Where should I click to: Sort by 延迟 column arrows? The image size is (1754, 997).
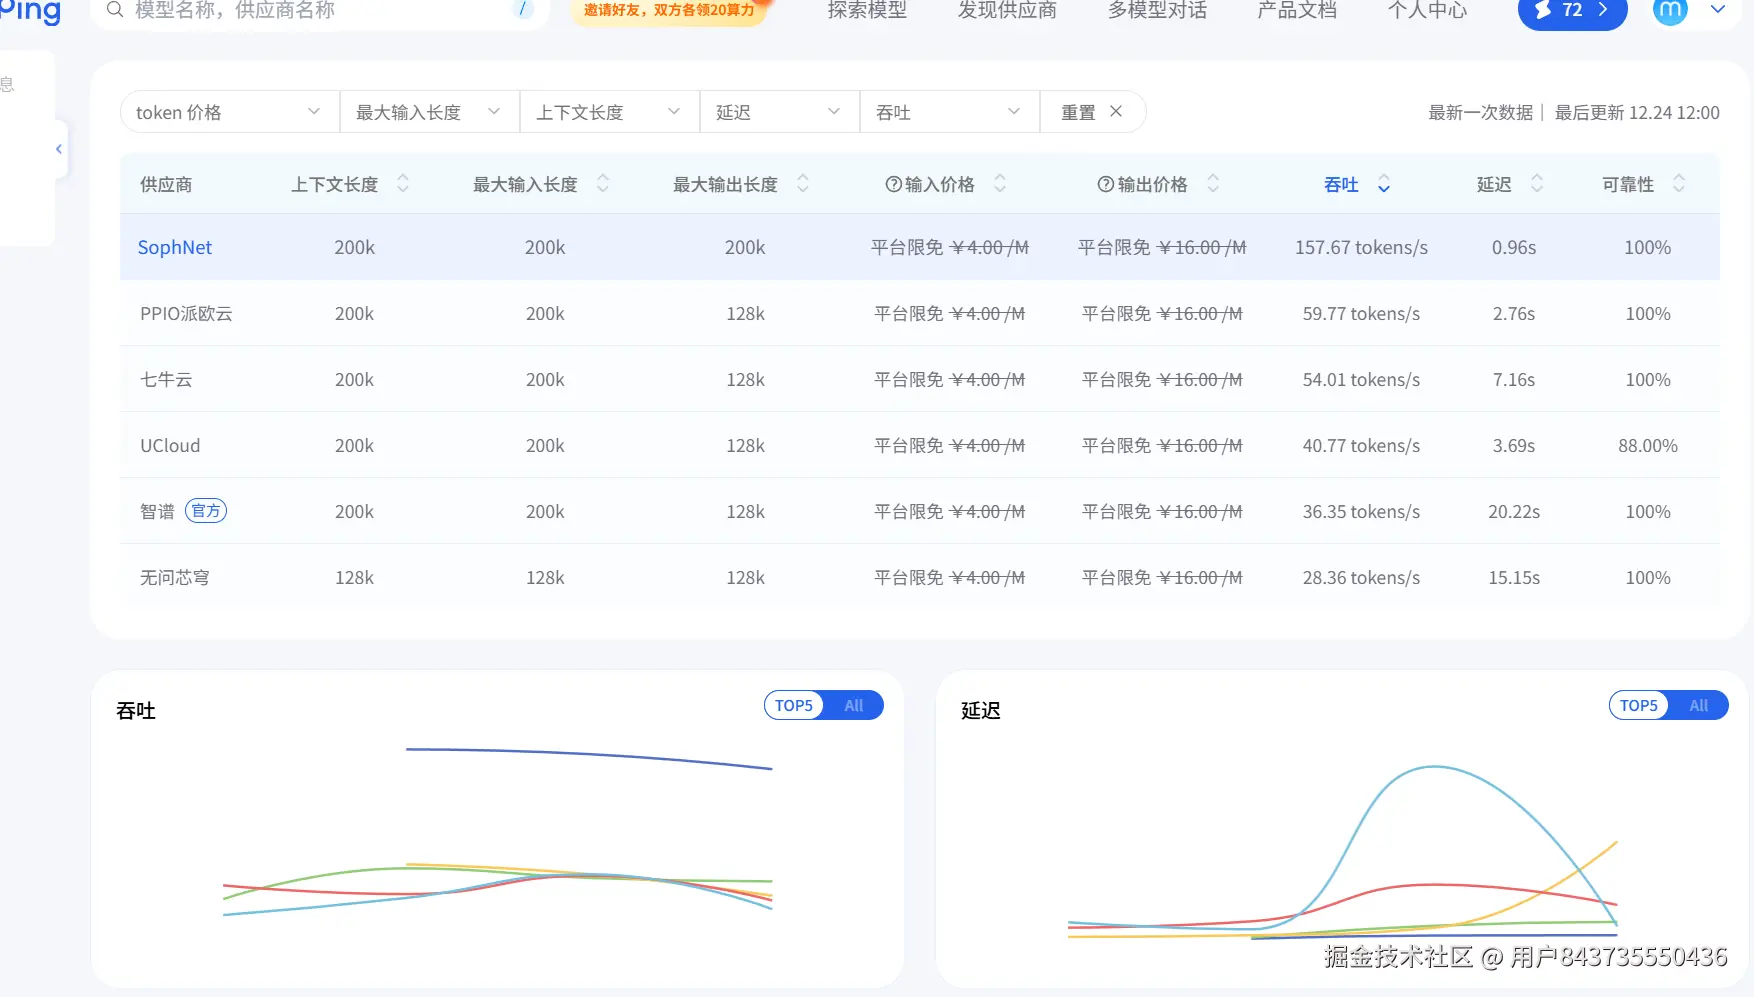[x=1537, y=184]
